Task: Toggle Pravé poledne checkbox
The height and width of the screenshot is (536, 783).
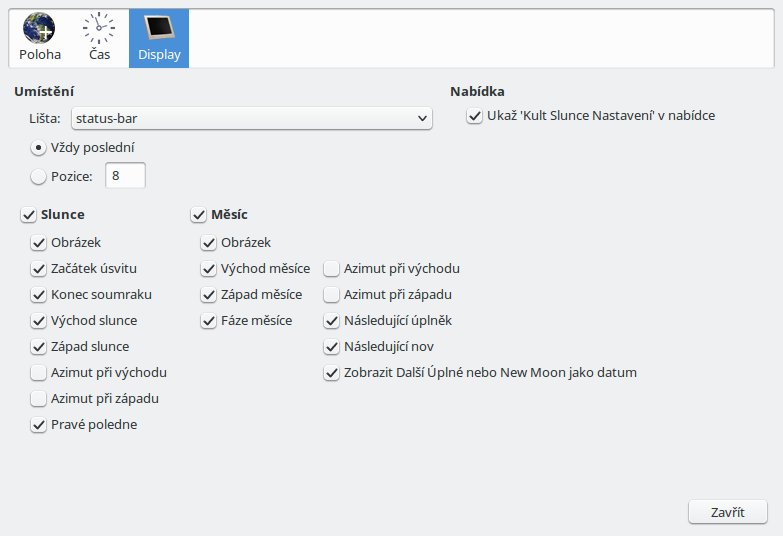Action: [x=38, y=425]
